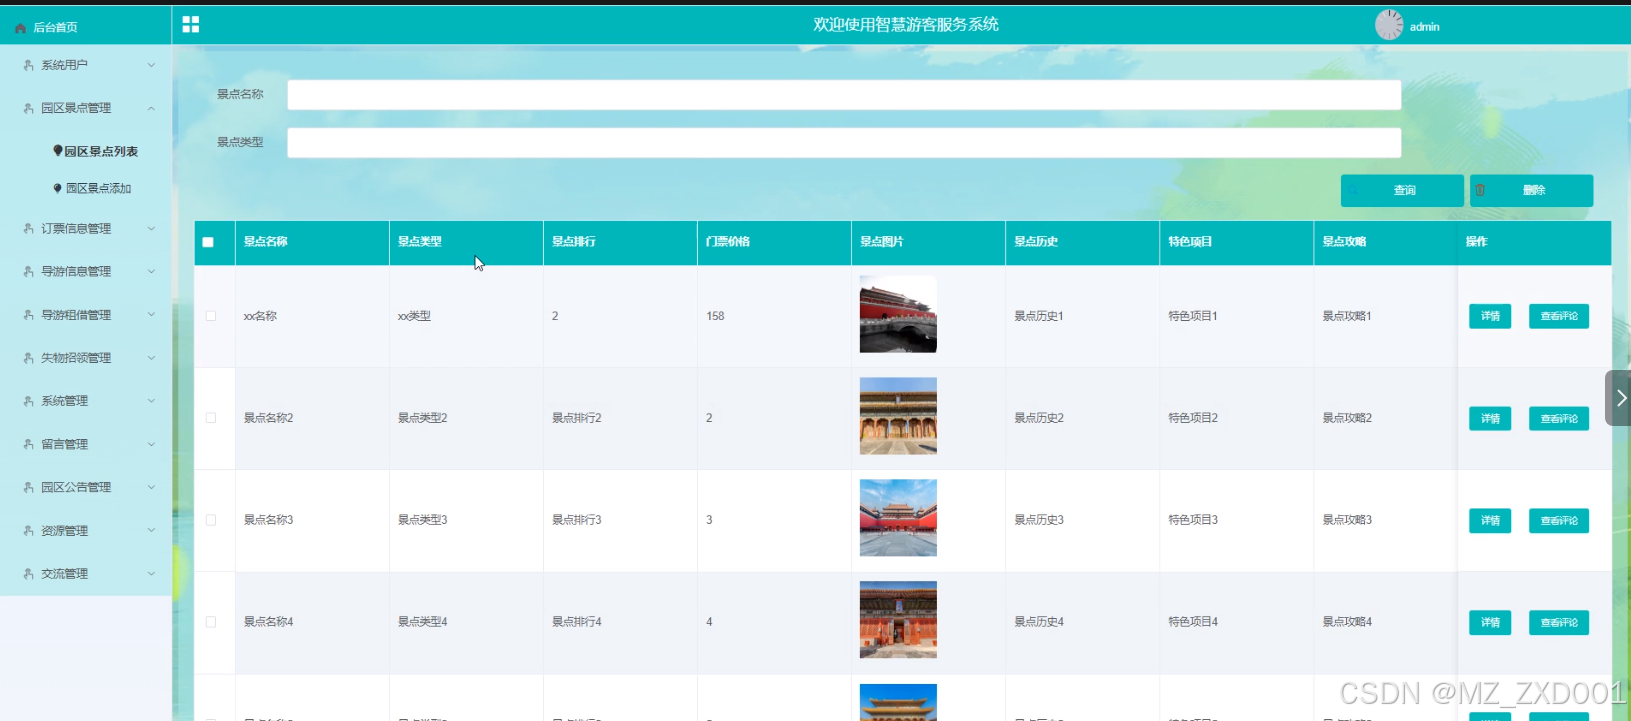Click the 查询 search button

1402,190
